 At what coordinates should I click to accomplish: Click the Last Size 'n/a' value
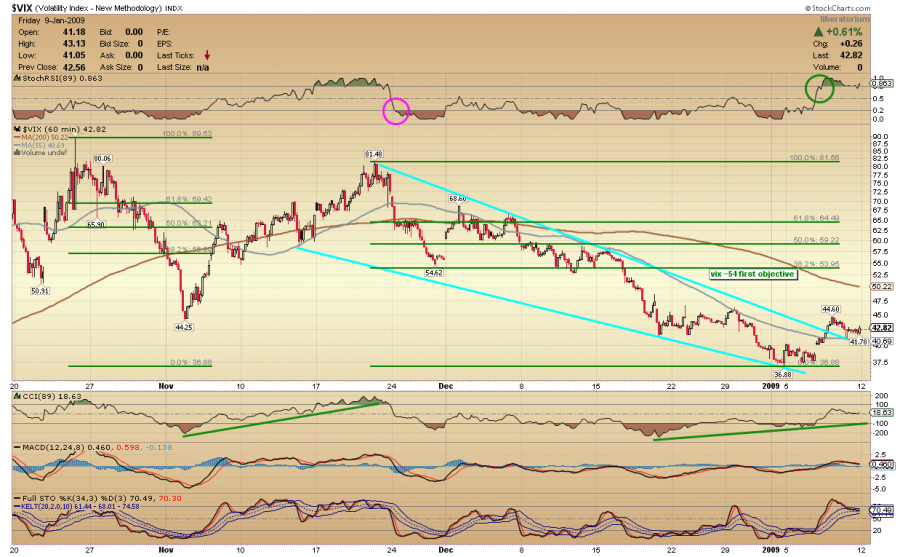203,67
